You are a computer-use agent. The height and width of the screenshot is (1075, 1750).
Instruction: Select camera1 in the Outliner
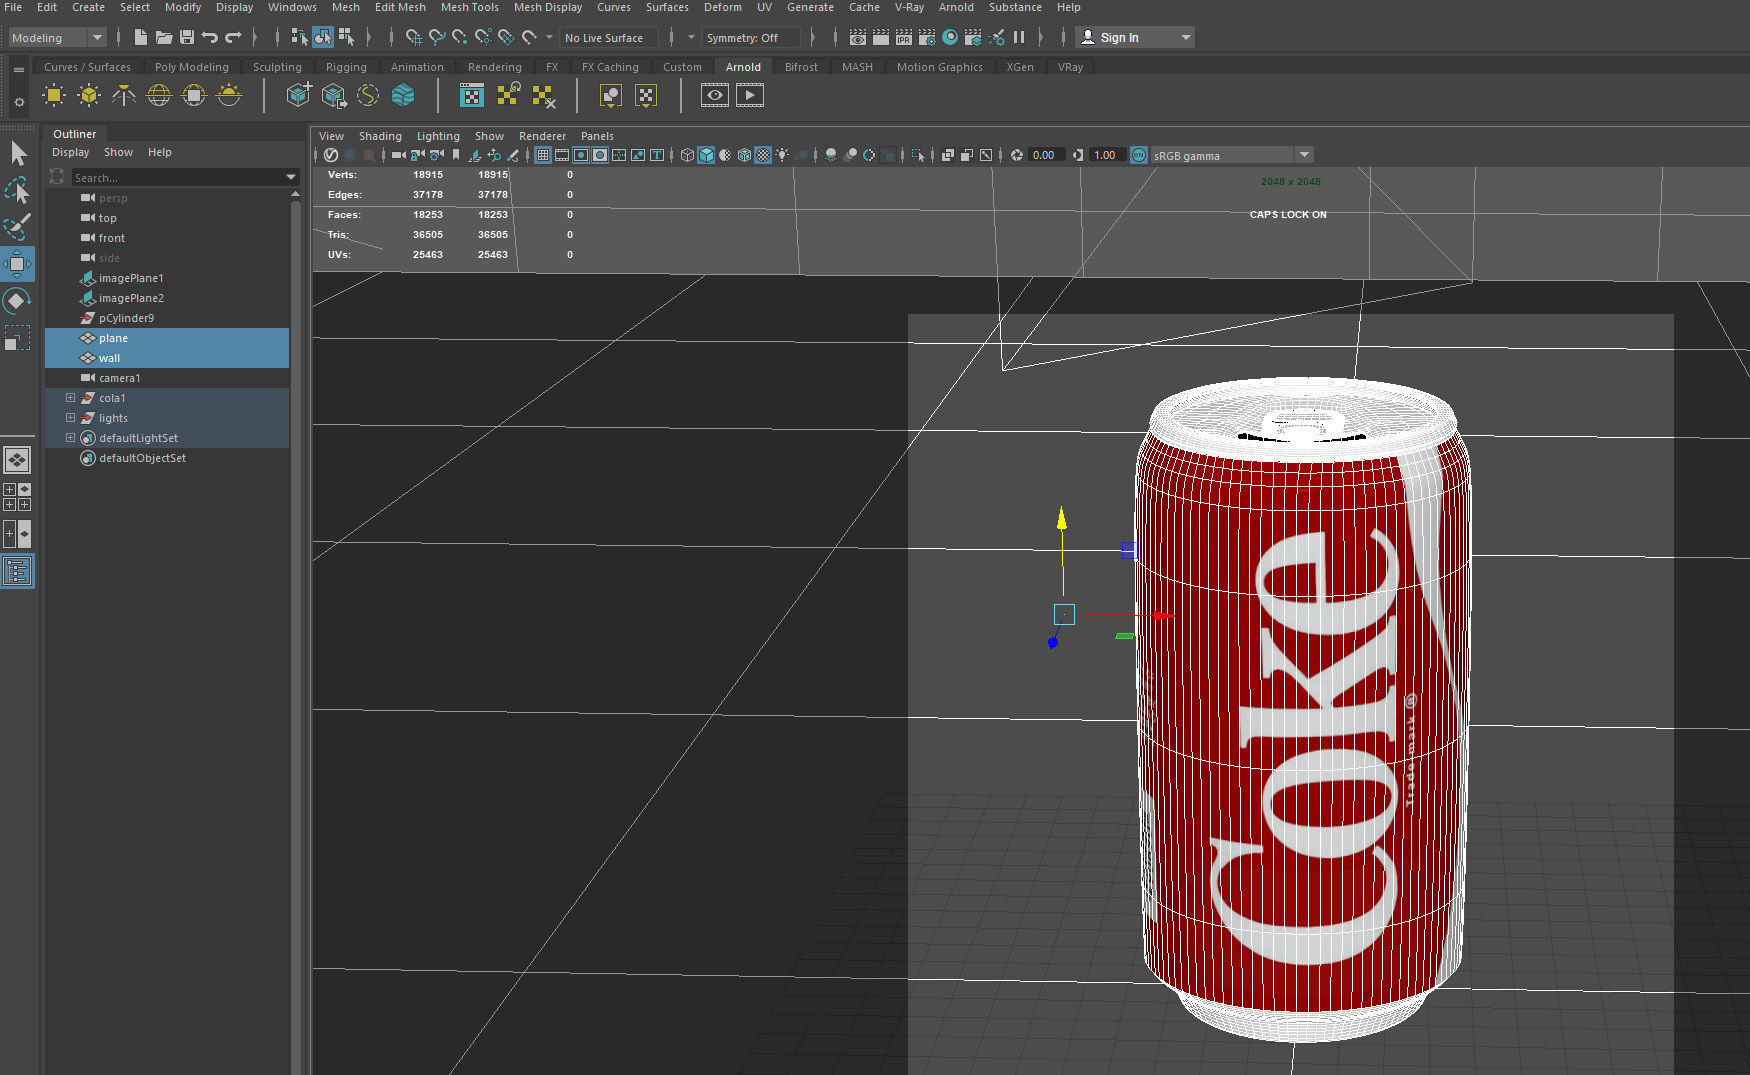coord(119,378)
